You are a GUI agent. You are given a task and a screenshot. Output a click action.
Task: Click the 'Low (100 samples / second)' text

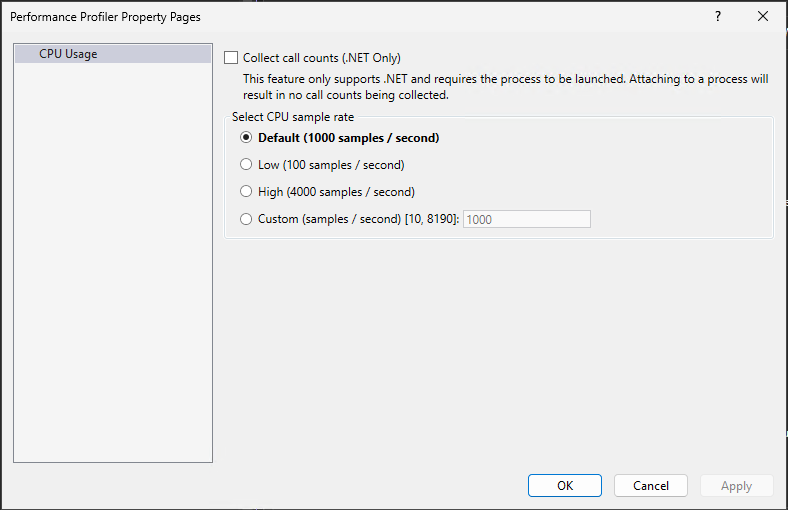point(331,165)
